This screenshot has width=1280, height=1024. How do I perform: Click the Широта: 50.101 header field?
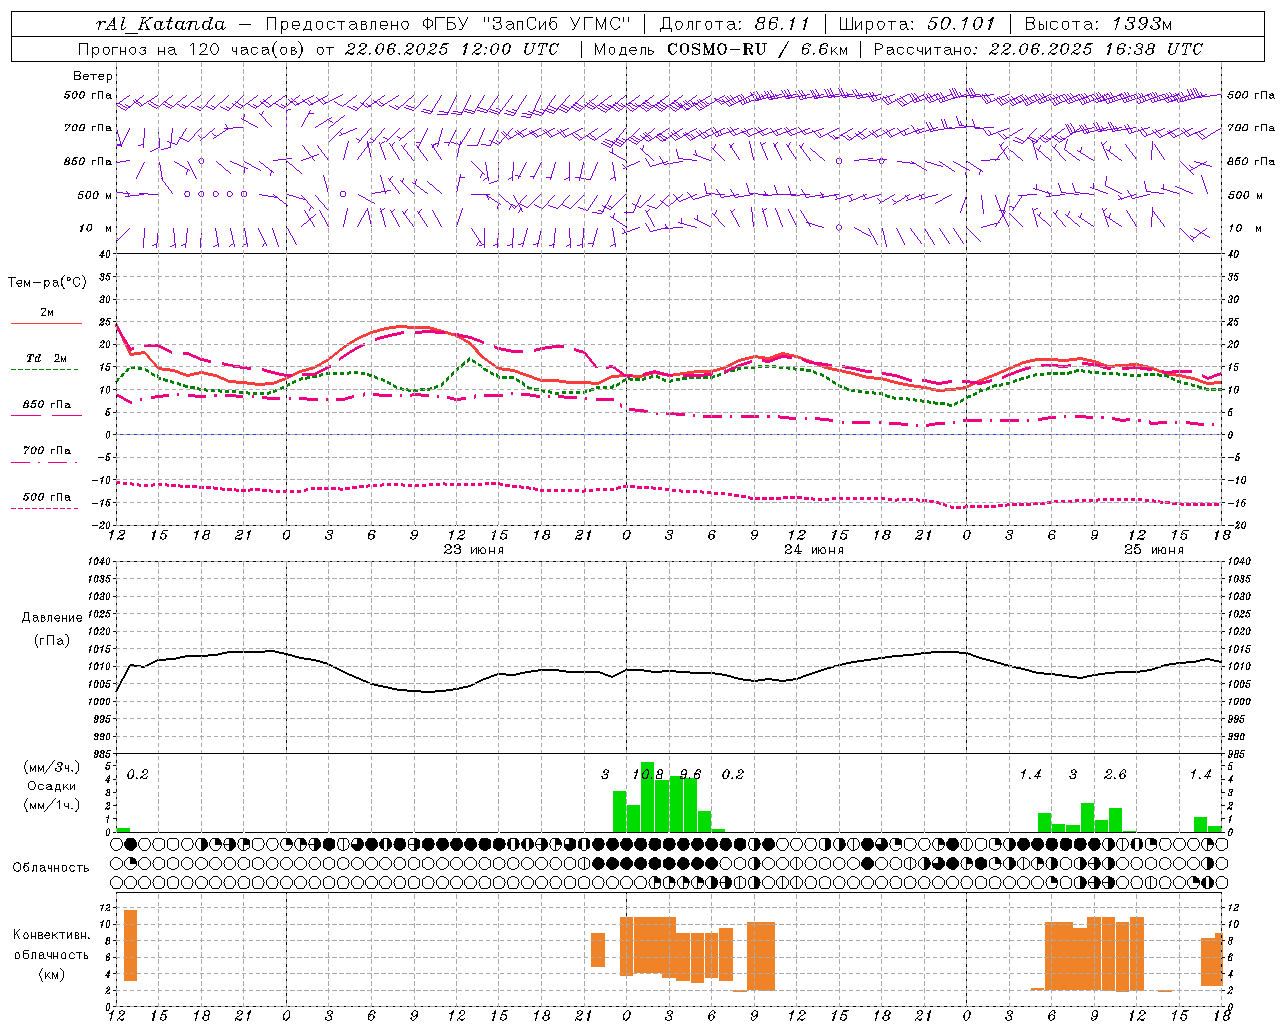(x=917, y=24)
